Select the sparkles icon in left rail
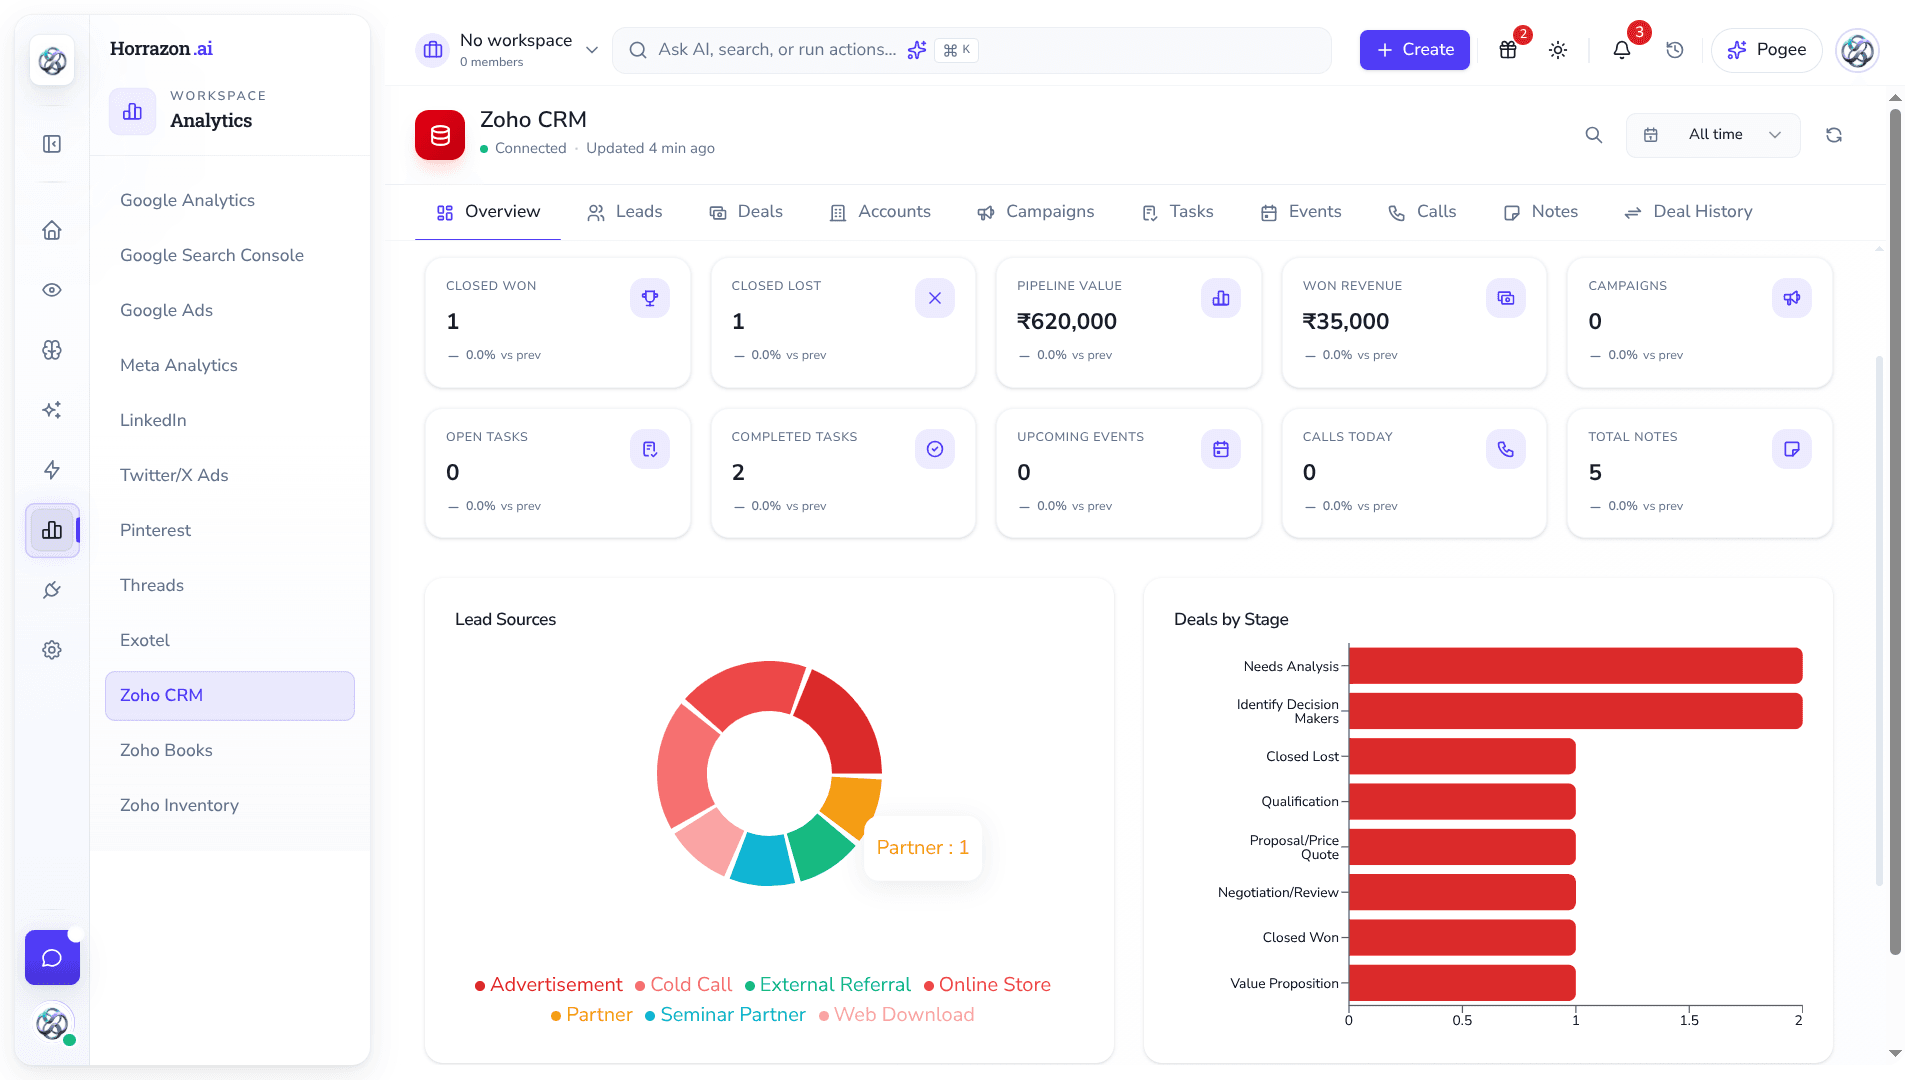The image size is (1920, 1080). click(x=52, y=410)
